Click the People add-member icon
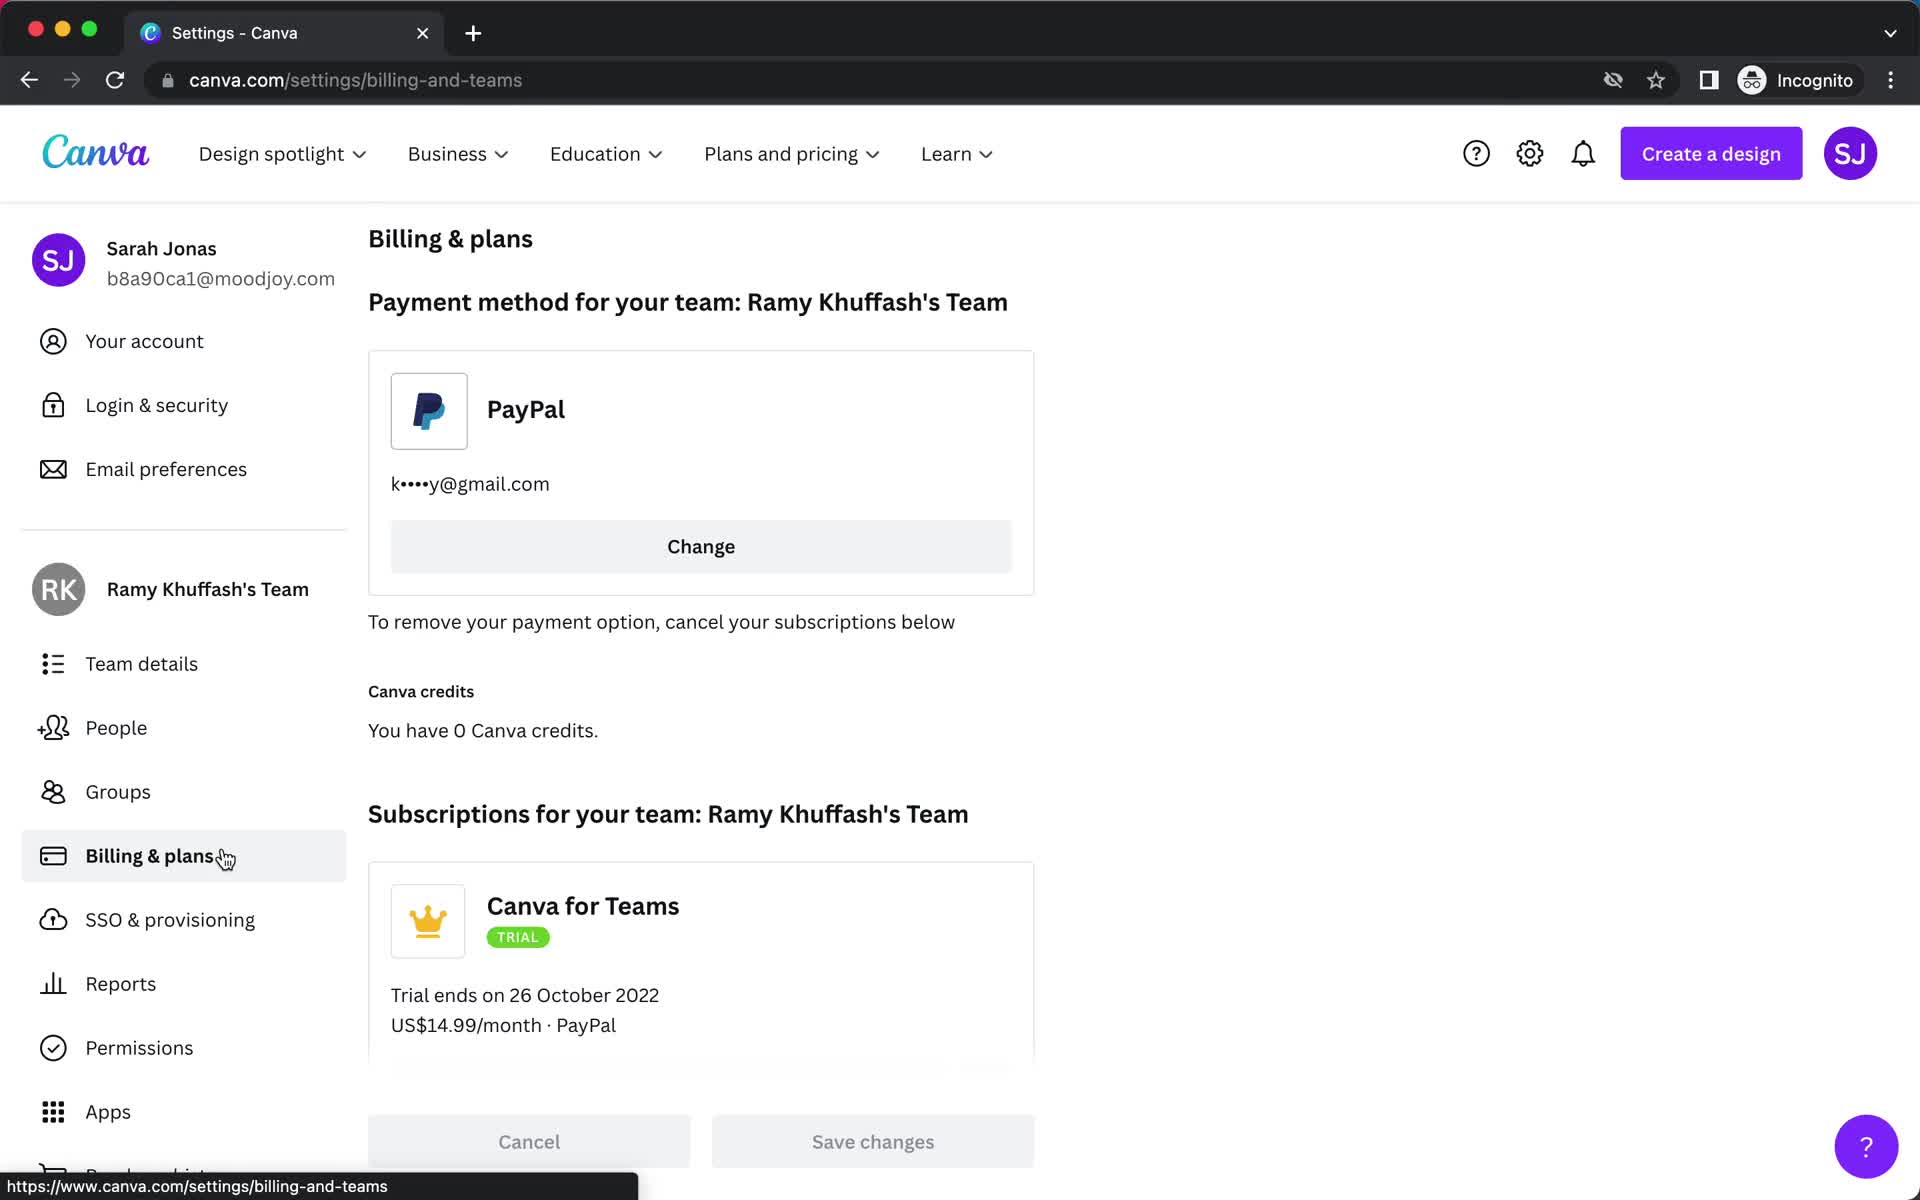The image size is (1920, 1200). pos(53,728)
